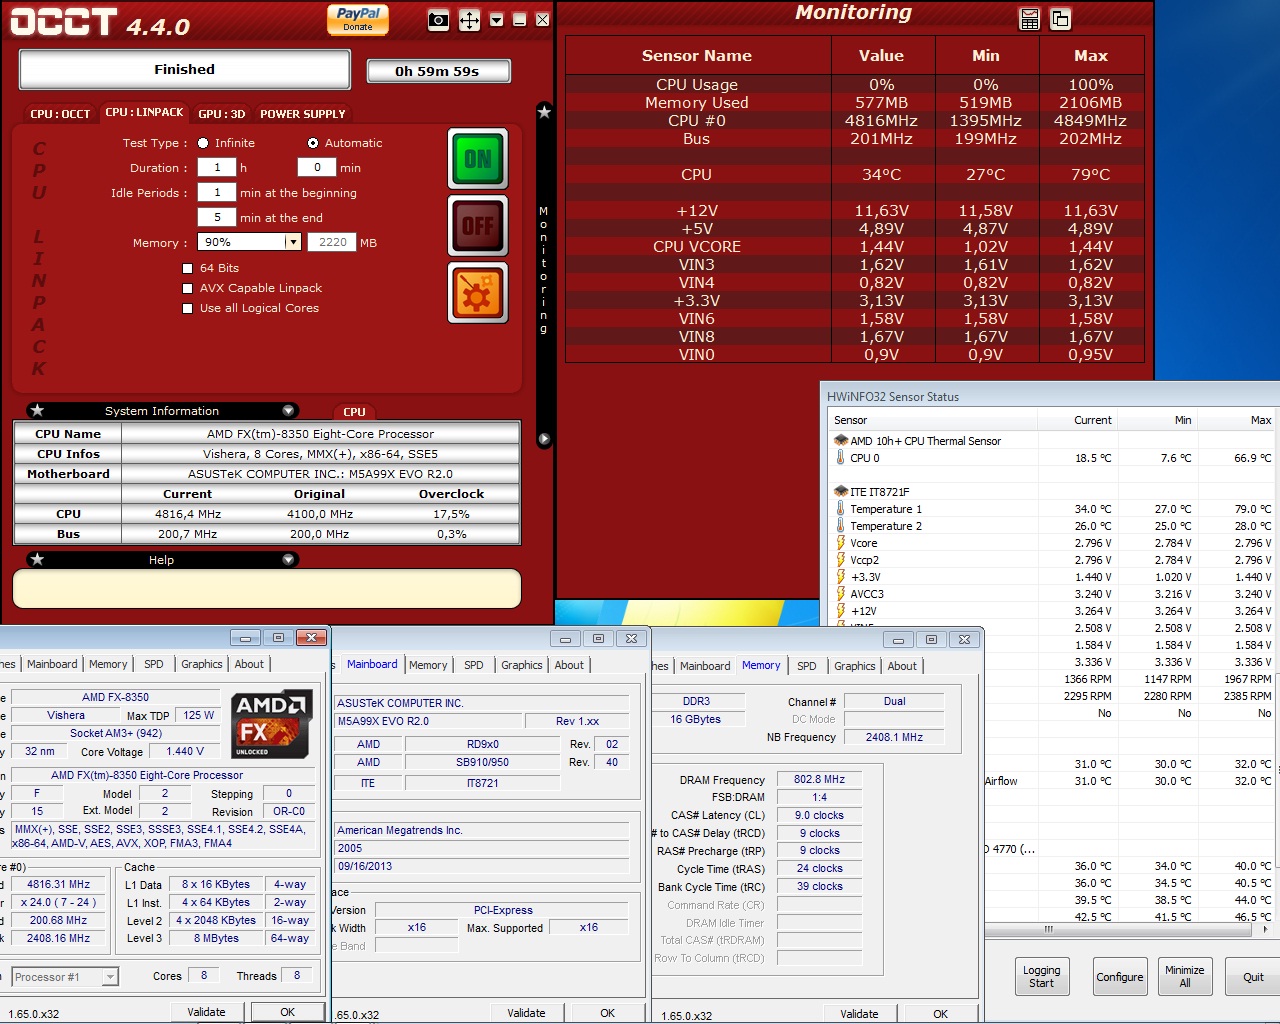Switch to the CPU : OCCT tab
This screenshot has width=1280, height=1024.
point(60,114)
